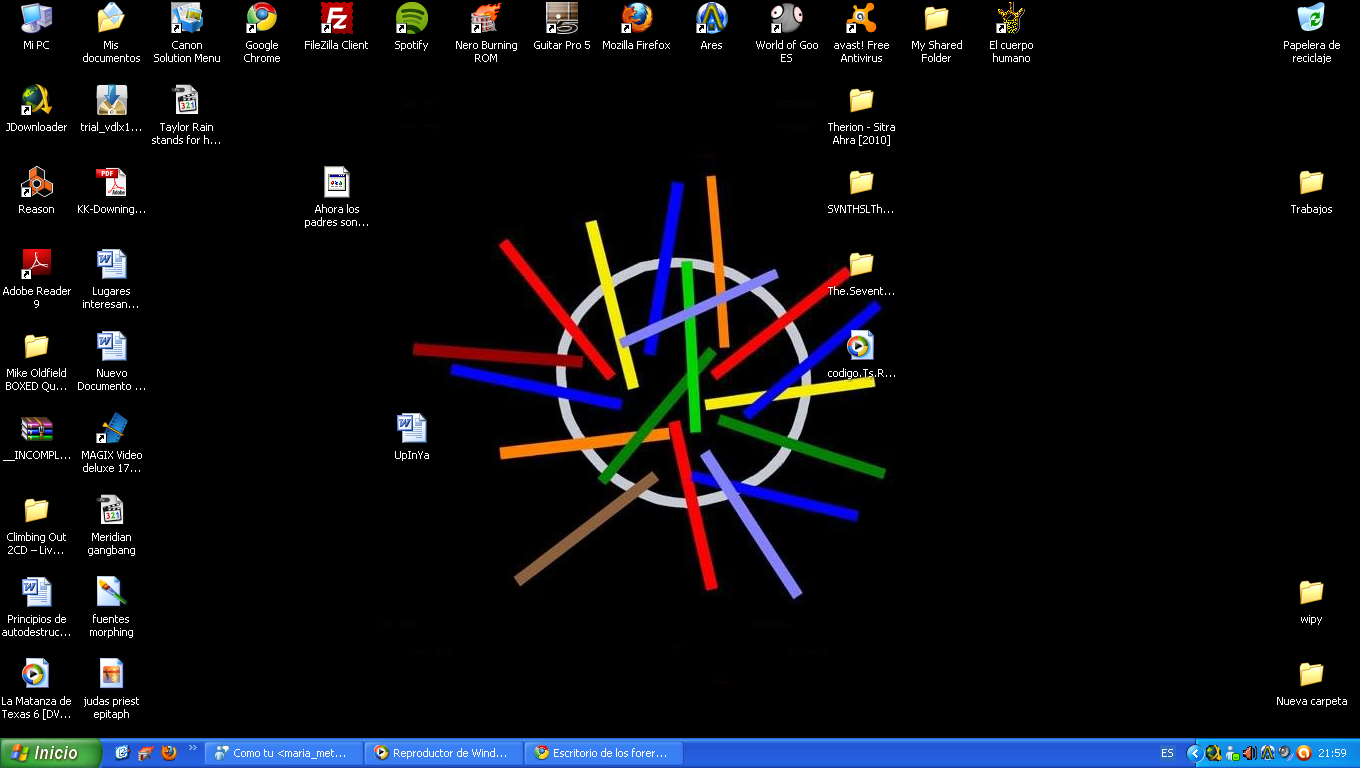Open the SVNTHSLTh folder
1360x768 pixels.
(x=861, y=192)
